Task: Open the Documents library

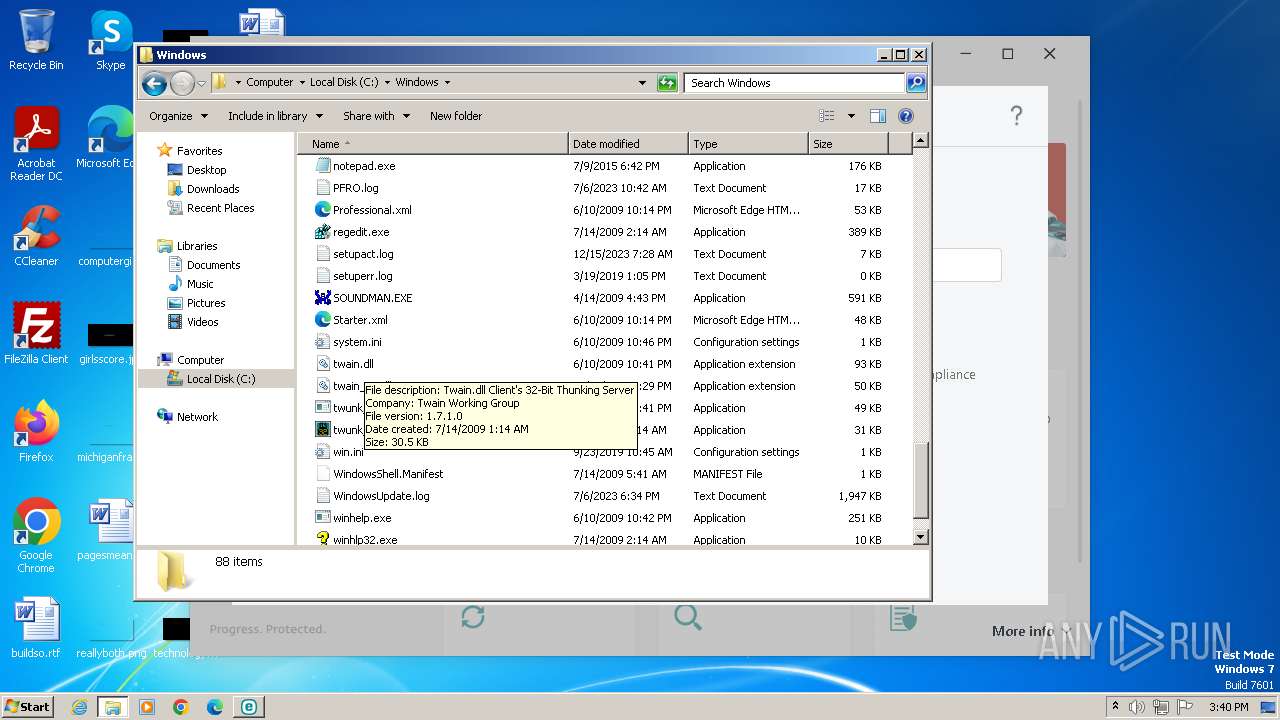Action: (213, 265)
